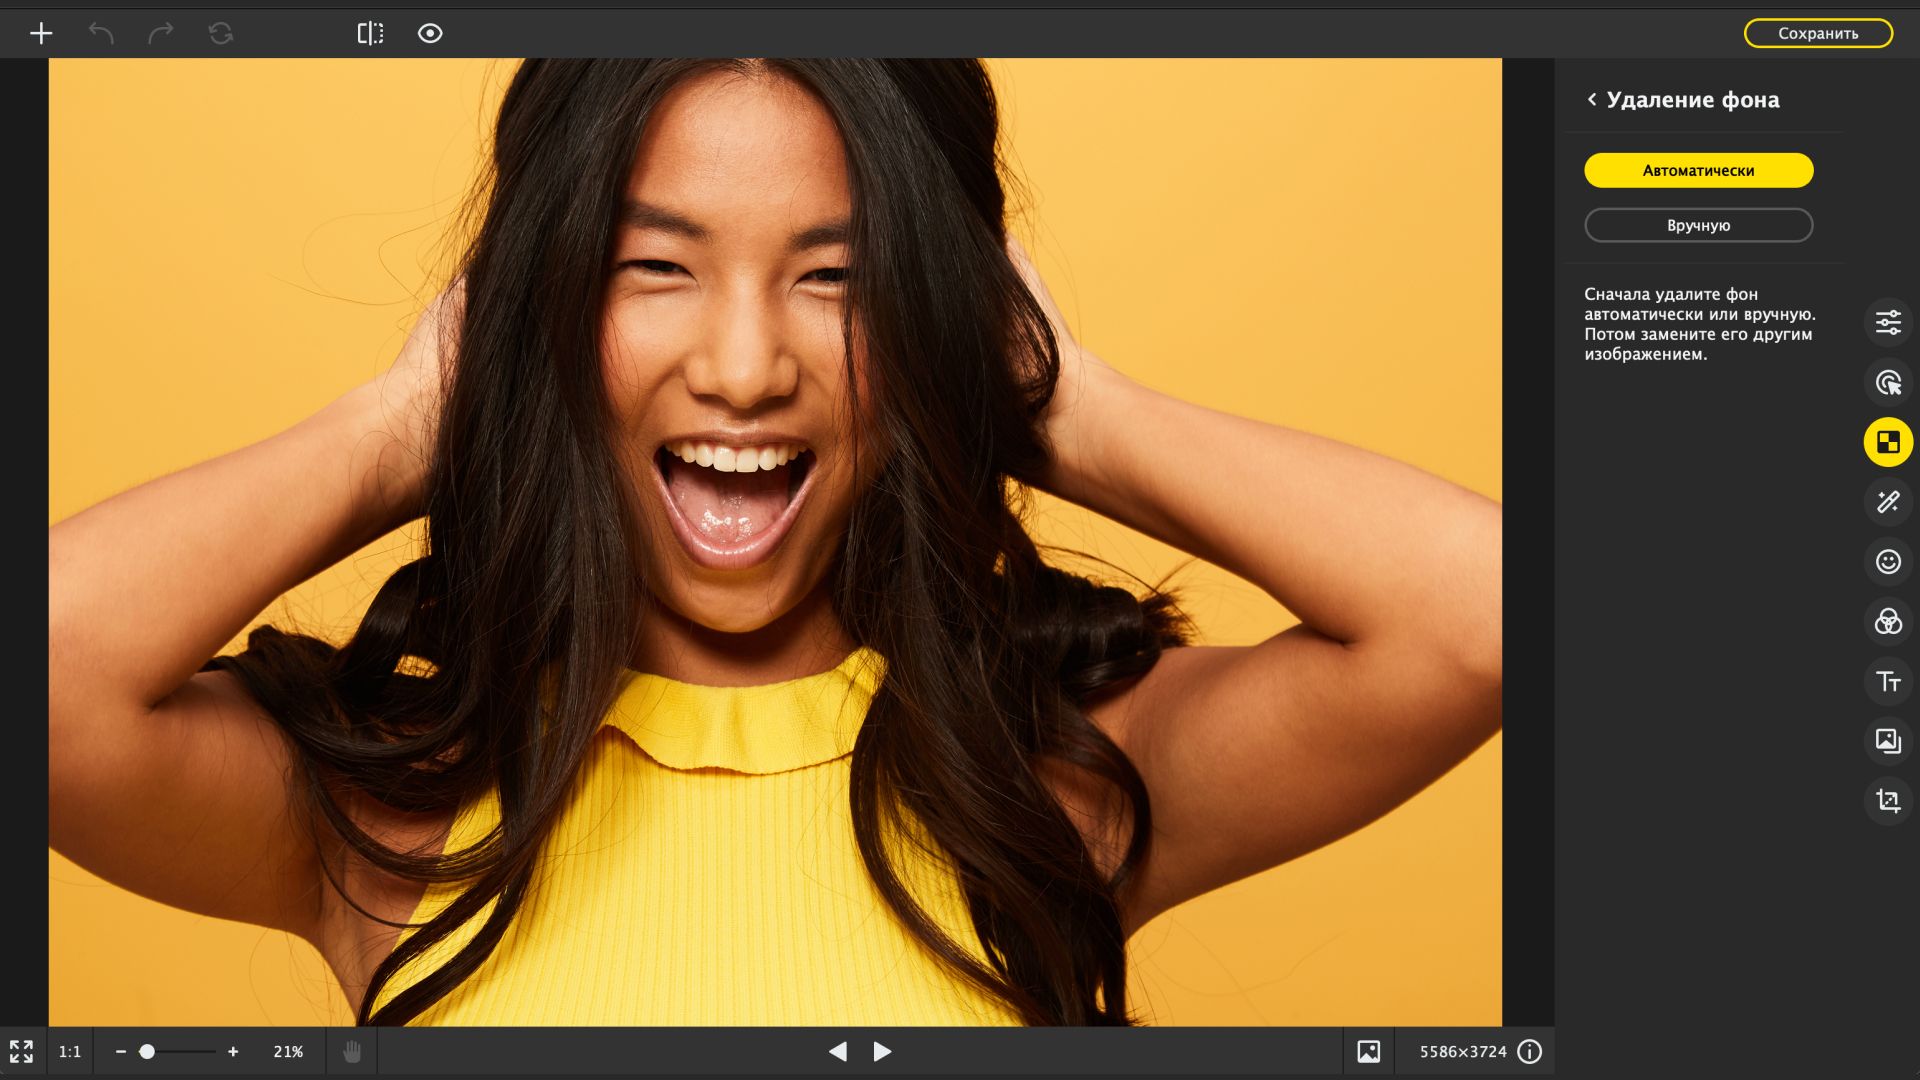Click the redo arrow
This screenshot has width=1920, height=1080.
(161, 34)
